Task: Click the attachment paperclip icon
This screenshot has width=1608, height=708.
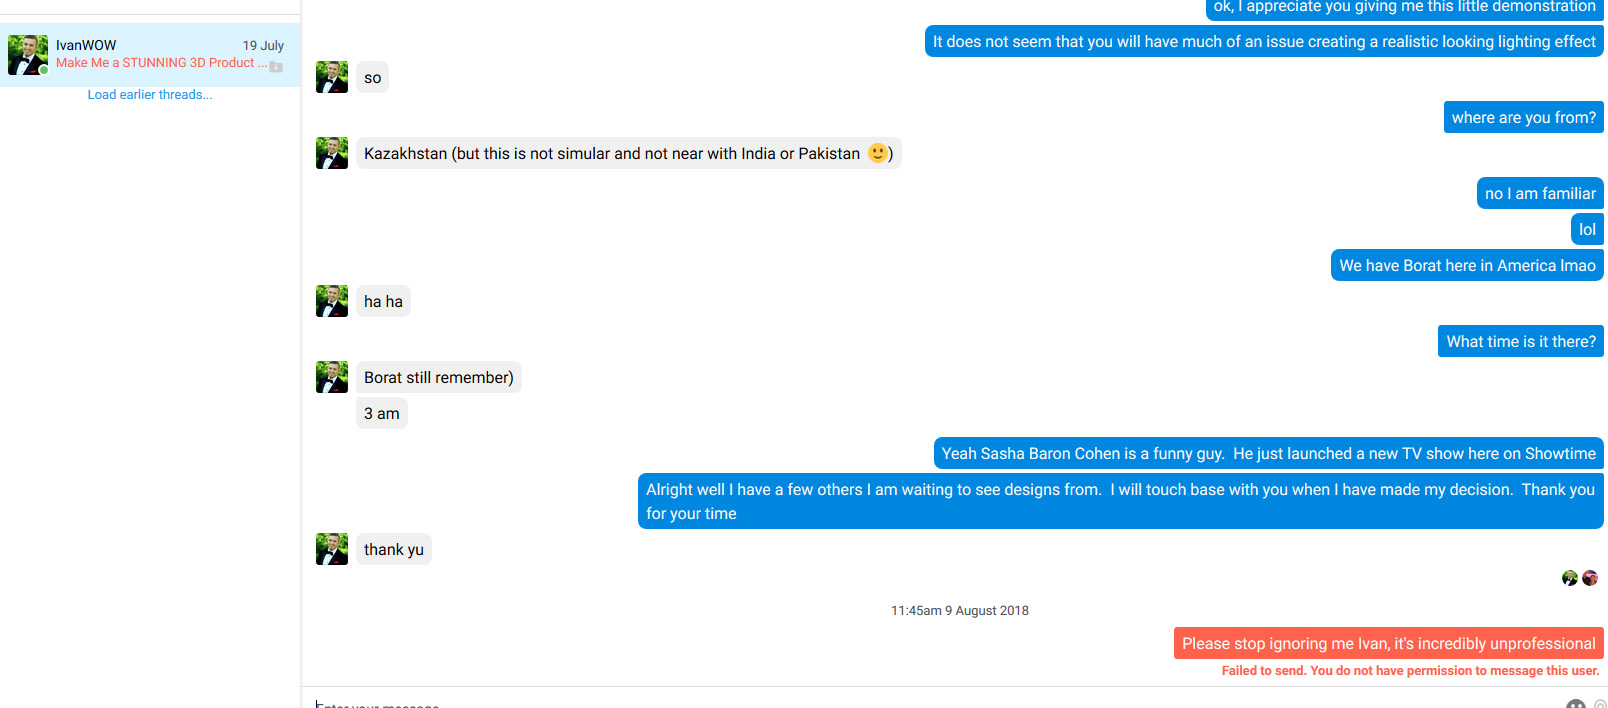Action: tap(1600, 704)
